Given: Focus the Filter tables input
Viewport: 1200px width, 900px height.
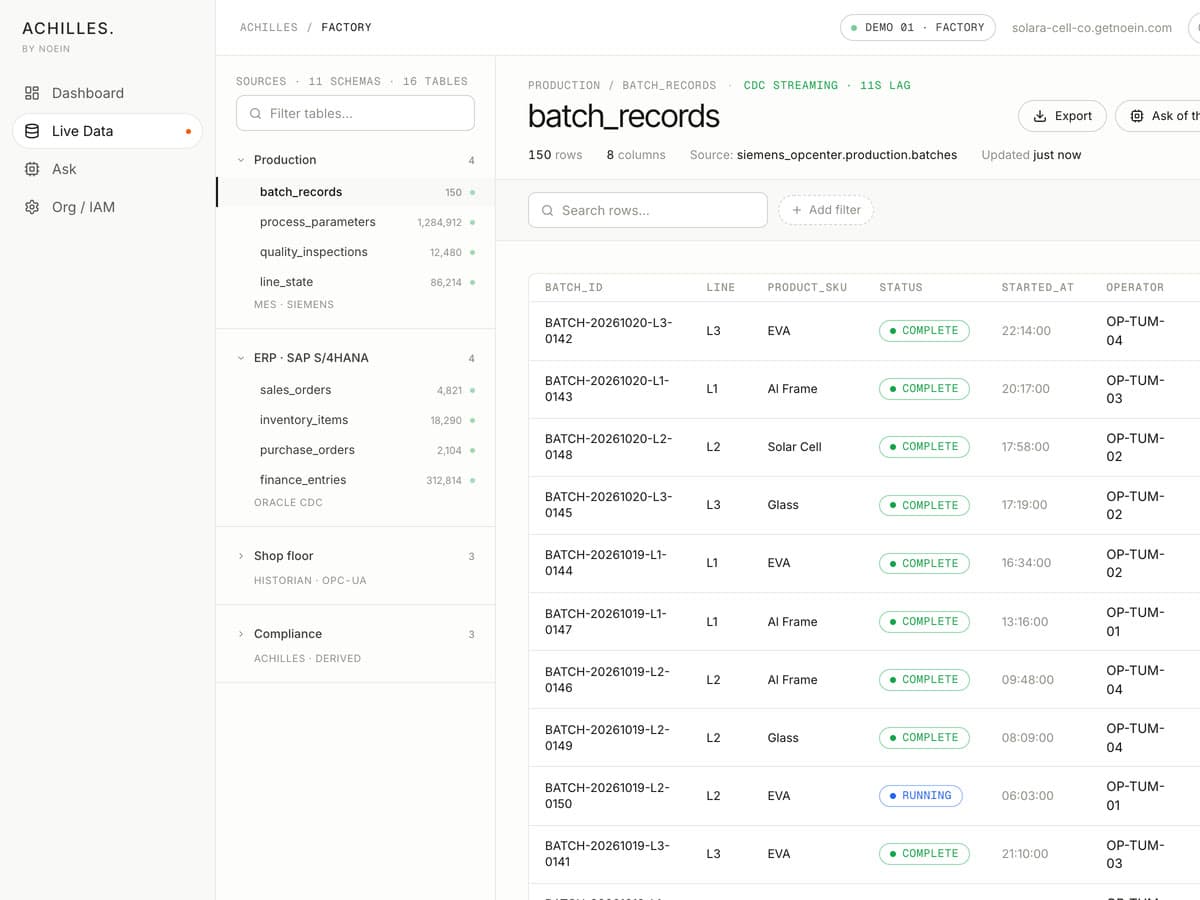Looking at the screenshot, I should pyautogui.click(x=355, y=113).
